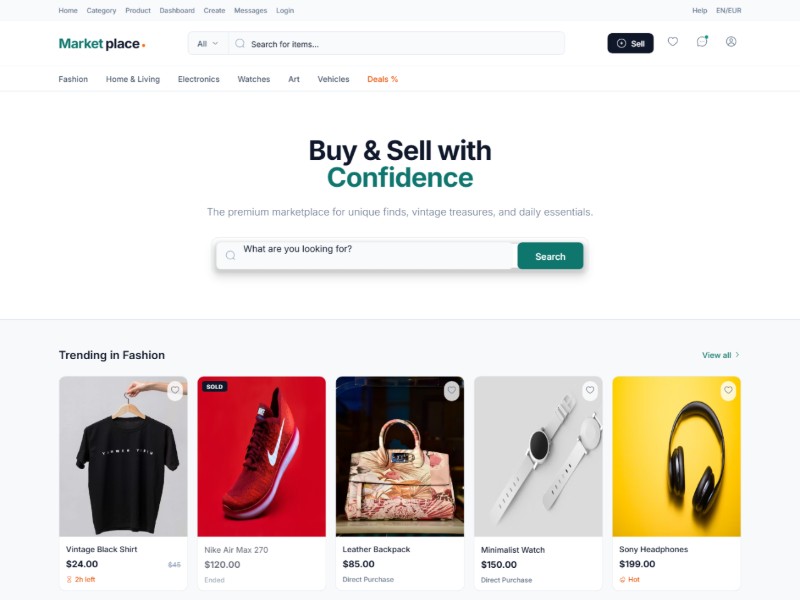Screen dimensions: 800x600
Task: Select the Deals % menu item
Action: coord(382,79)
